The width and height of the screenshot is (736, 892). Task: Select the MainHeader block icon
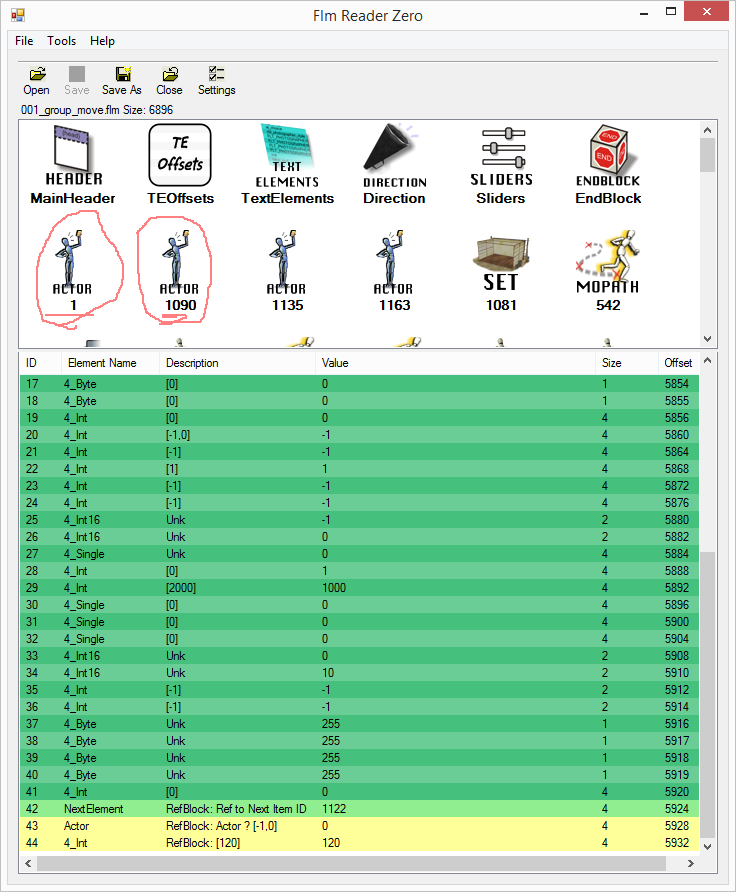[x=73, y=165]
